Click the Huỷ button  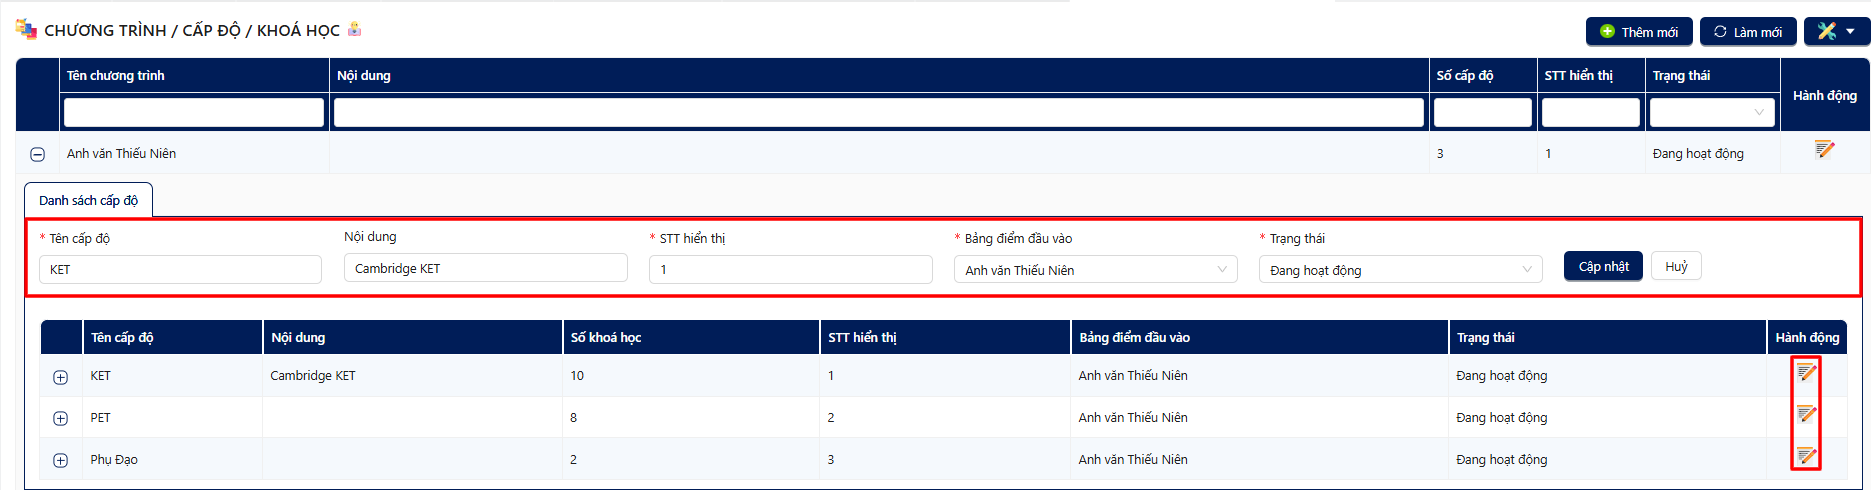1676,267
